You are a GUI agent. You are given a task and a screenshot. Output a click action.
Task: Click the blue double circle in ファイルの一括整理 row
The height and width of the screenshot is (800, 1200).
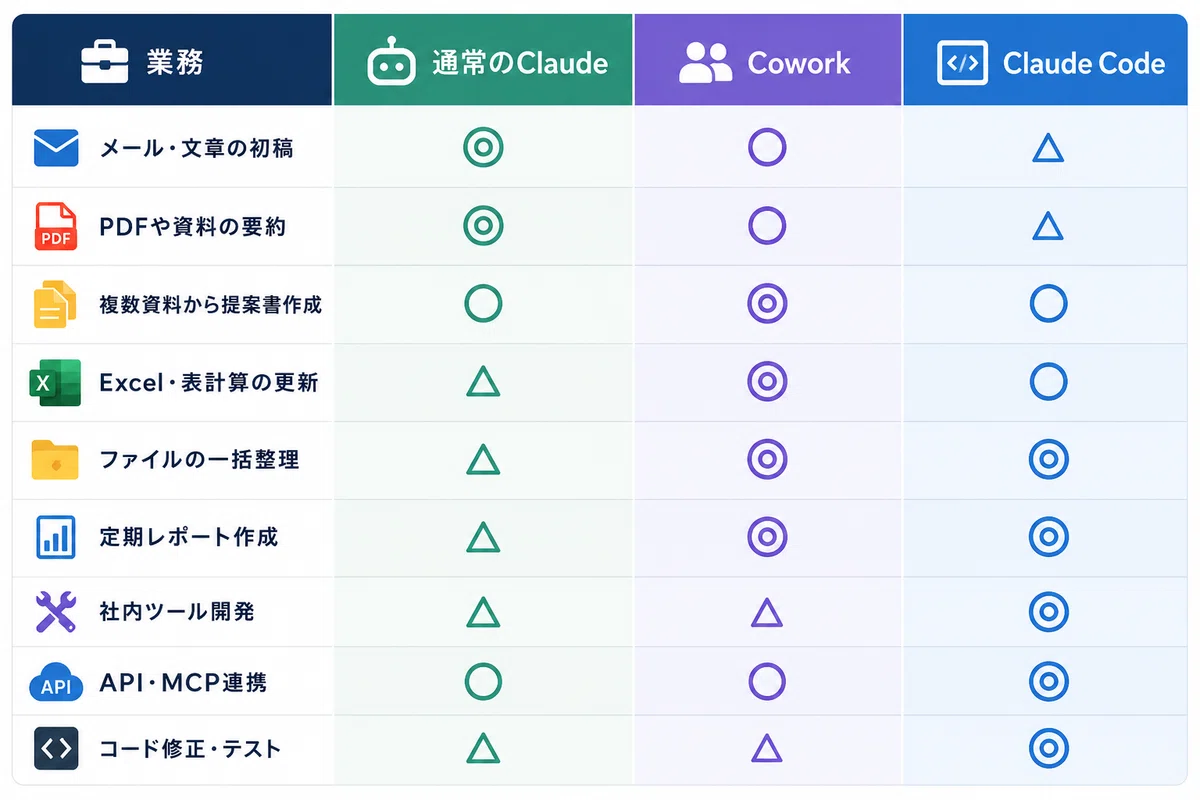(x=1048, y=460)
